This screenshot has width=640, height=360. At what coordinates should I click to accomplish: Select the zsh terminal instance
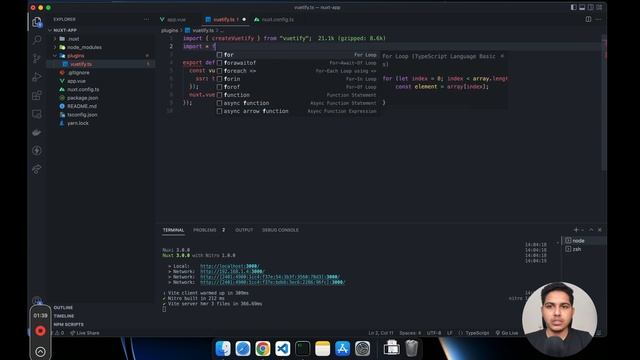tap(577, 249)
